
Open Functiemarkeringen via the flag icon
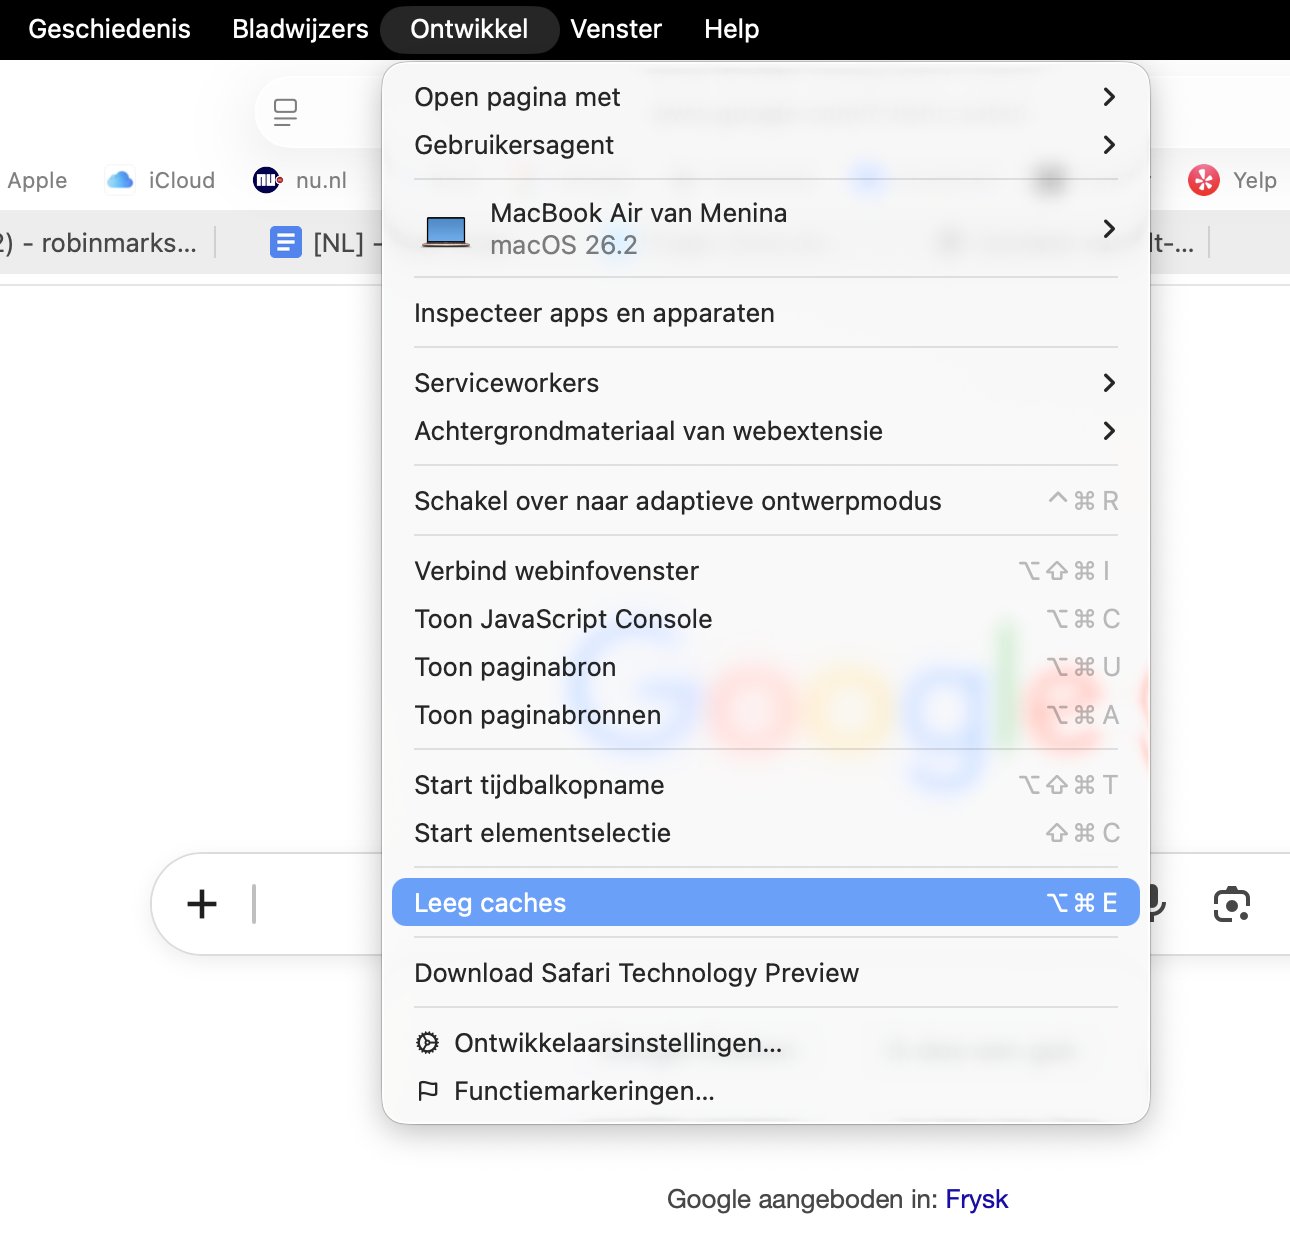point(428,1091)
